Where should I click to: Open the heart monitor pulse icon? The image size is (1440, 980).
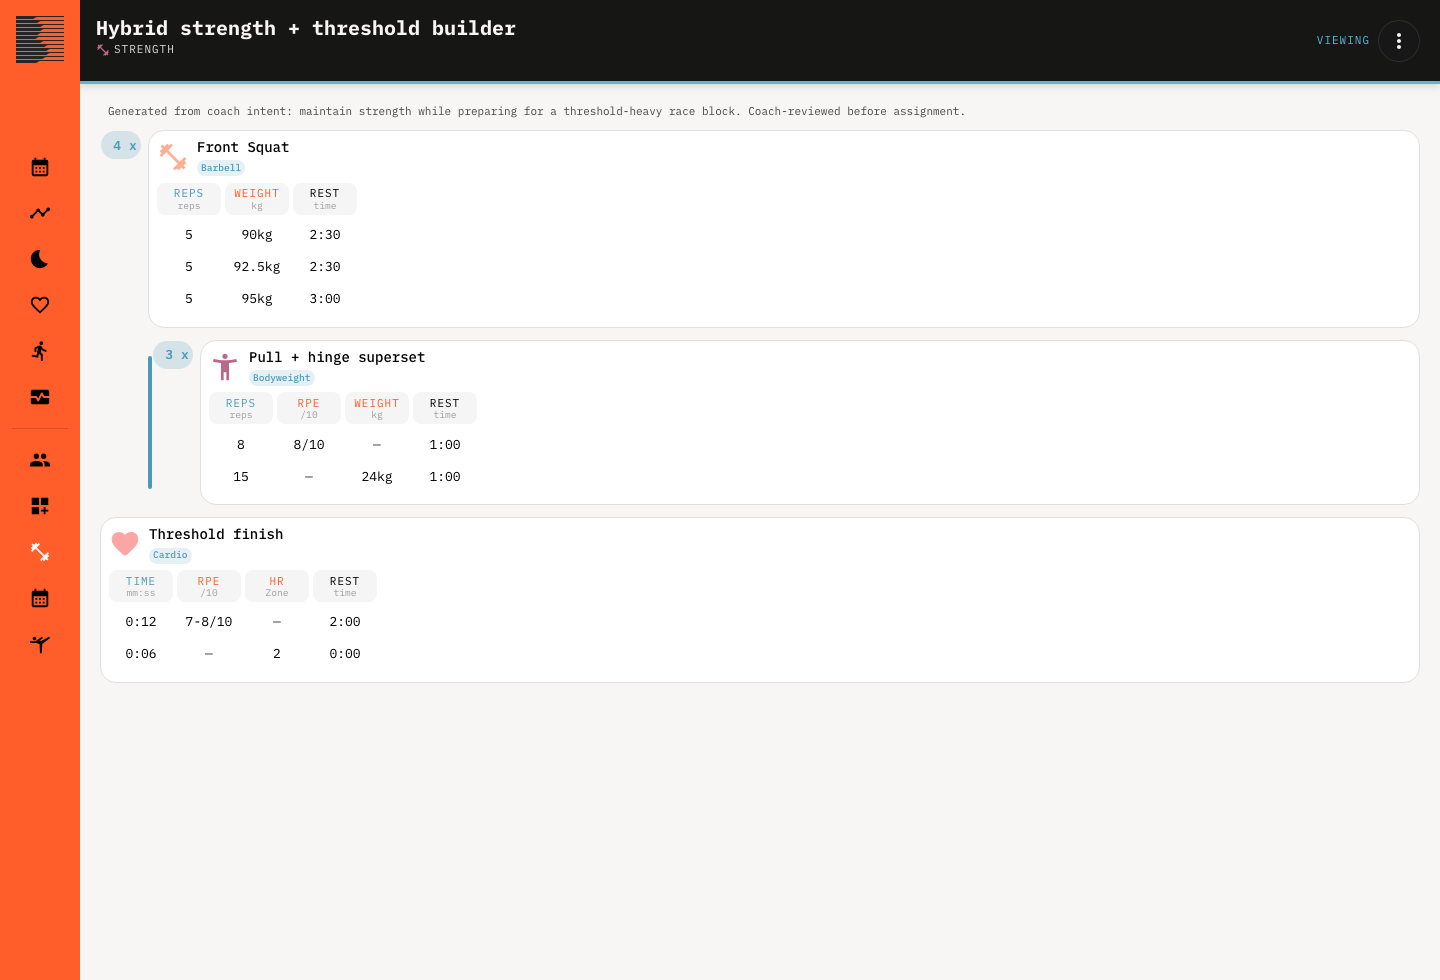(40, 397)
